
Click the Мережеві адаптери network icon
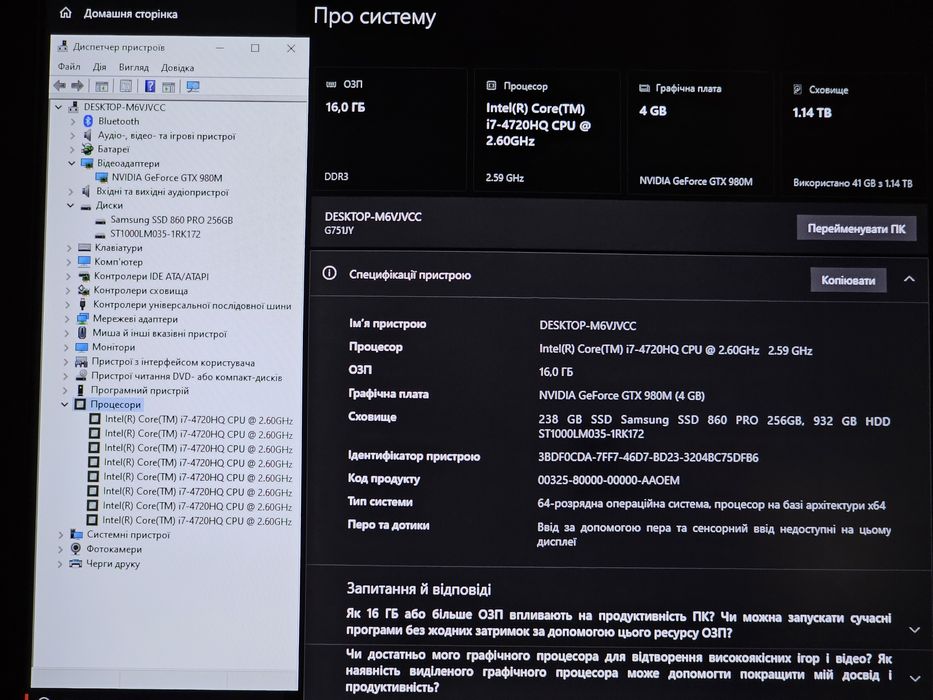click(x=83, y=319)
